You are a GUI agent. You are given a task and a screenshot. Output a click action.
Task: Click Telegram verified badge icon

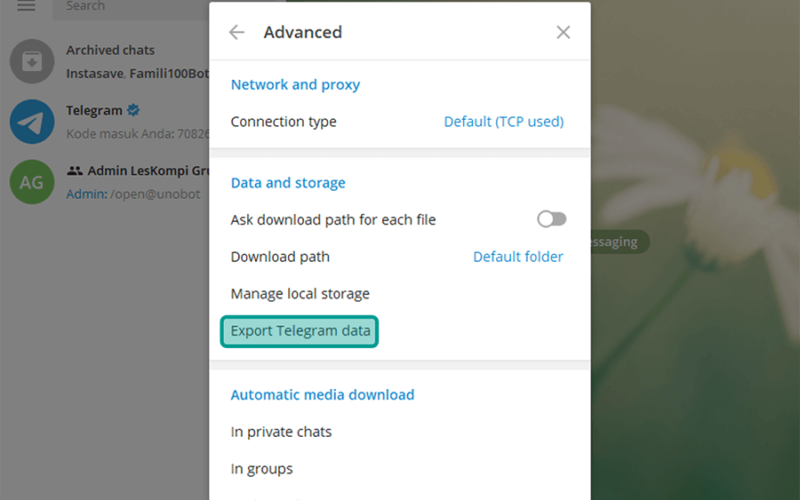134,110
